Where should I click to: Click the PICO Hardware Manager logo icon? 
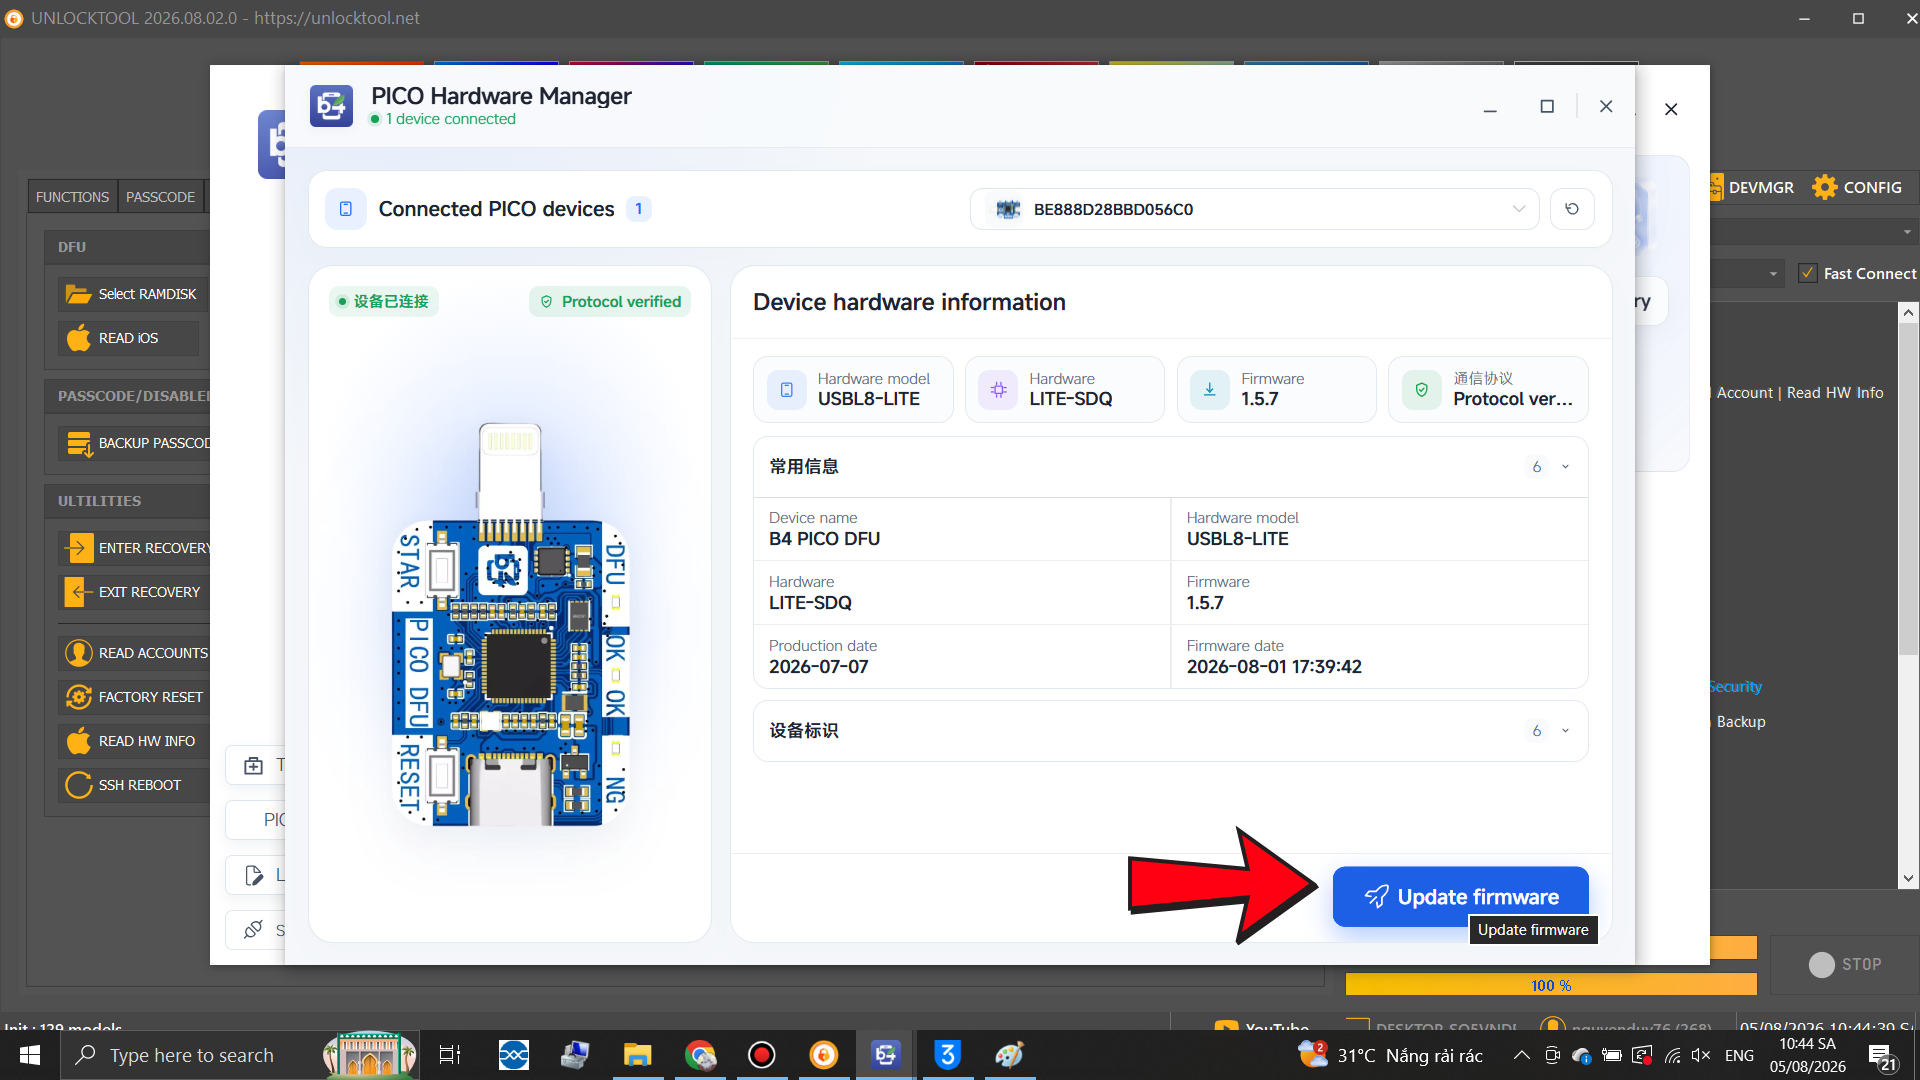331,106
